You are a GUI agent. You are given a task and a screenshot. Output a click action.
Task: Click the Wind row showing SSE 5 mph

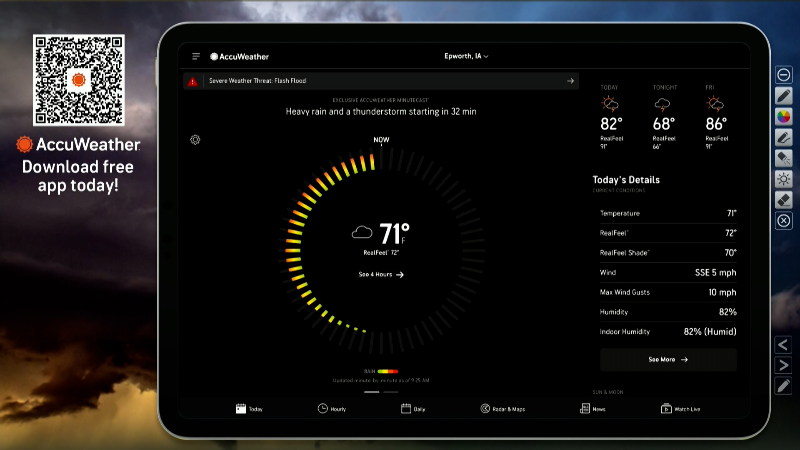668,272
